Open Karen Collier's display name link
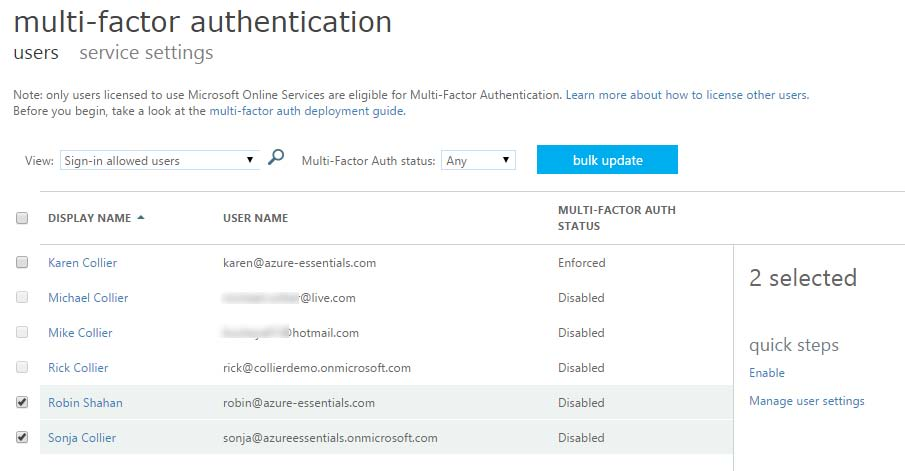The image size is (905, 471). [x=82, y=263]
